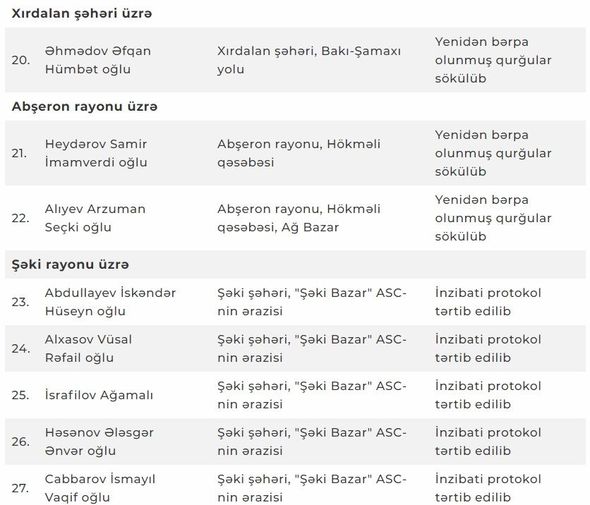Viewport: 590px width, 505px height.
Task: Click the row number '25.'
Action: [x=20, y=395]
